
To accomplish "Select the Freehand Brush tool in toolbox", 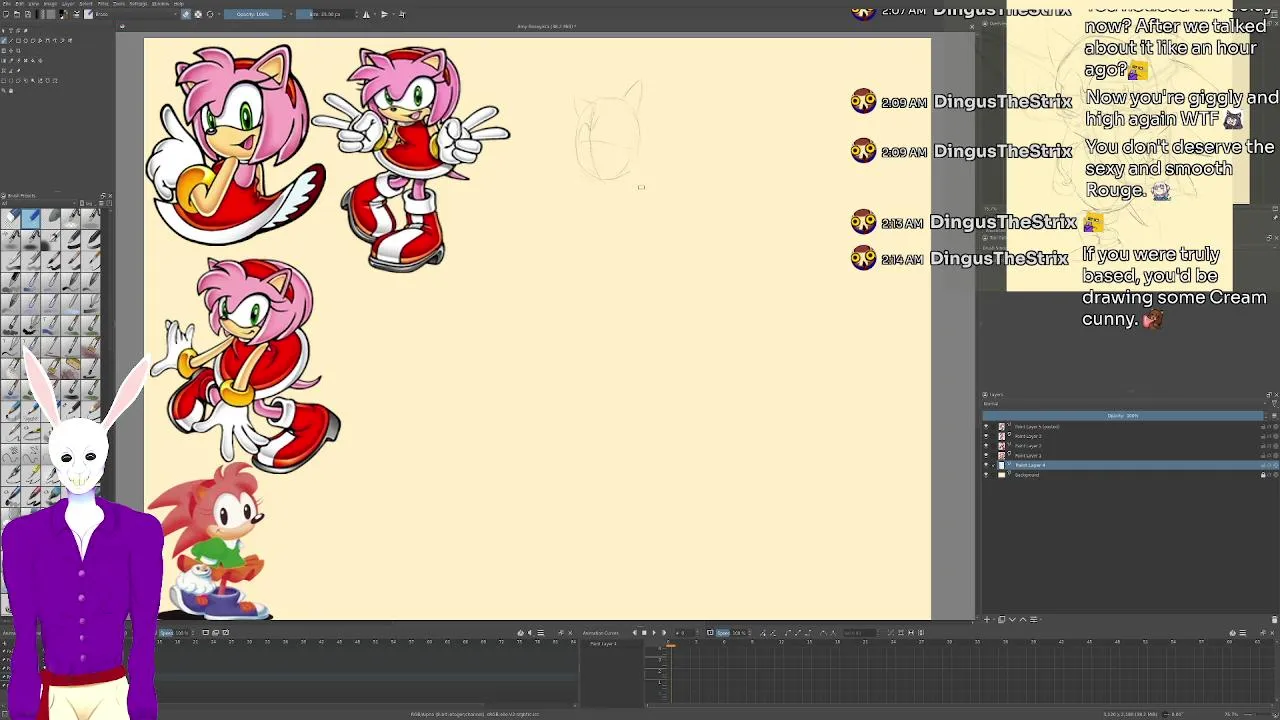I will point(4,40).
